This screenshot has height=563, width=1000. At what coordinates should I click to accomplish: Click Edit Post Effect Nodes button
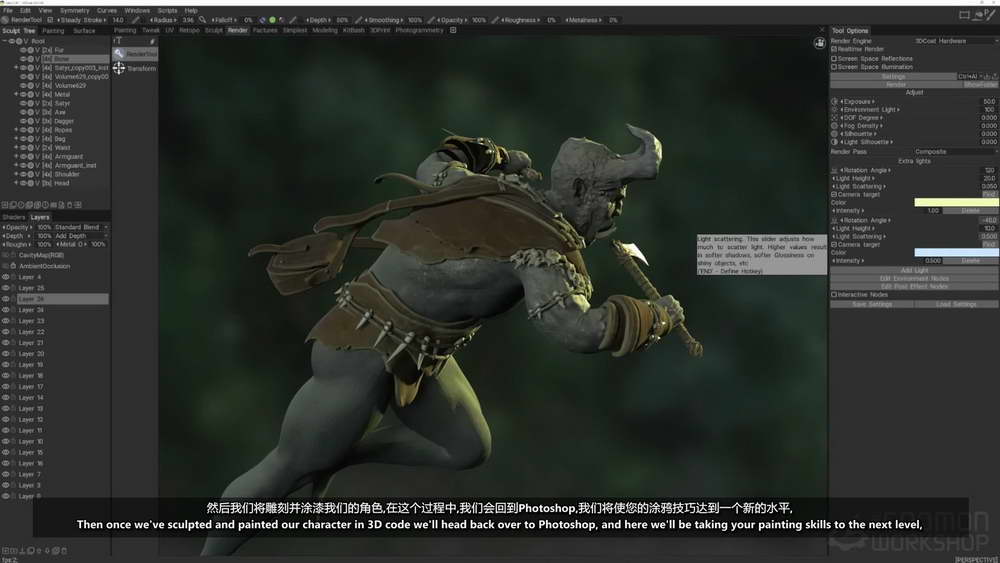tap(914, 286)
